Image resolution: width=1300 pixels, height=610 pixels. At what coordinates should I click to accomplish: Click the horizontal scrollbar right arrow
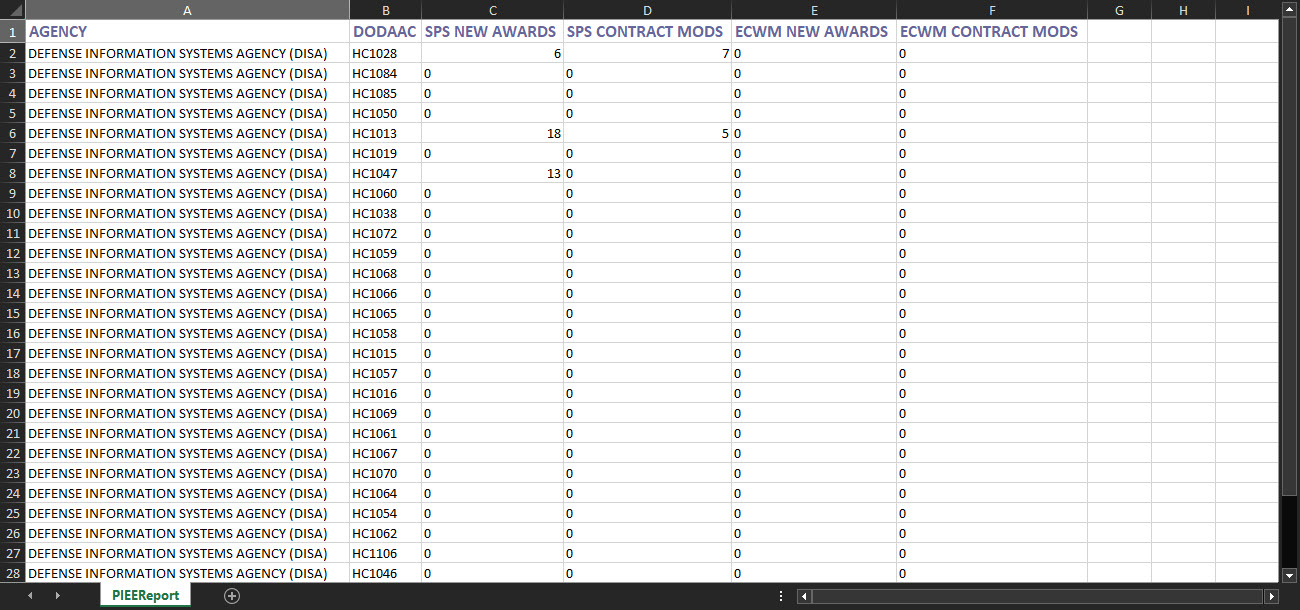point(1272,596)
